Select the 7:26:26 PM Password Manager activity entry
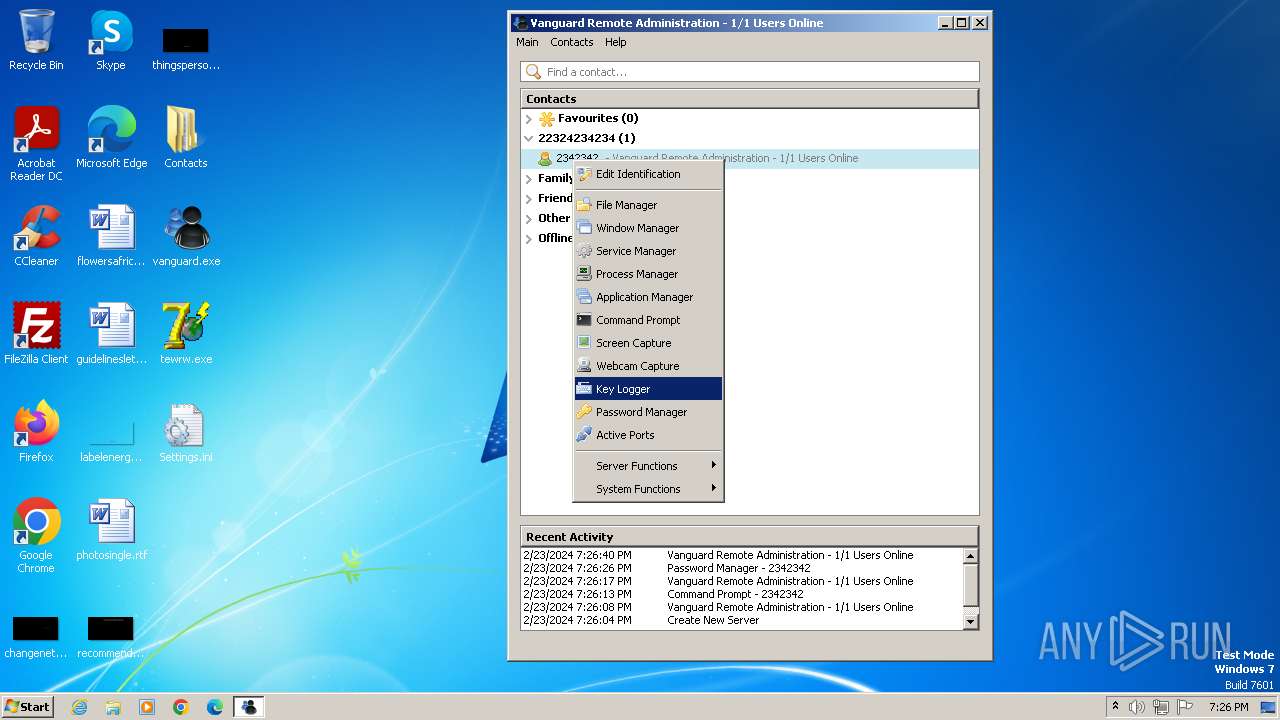Viewport: 1280px width, 720px height. (742, 568)
